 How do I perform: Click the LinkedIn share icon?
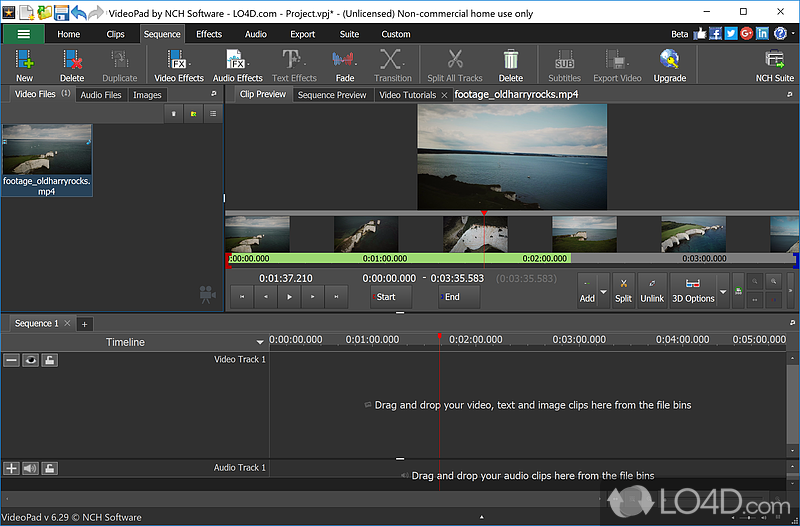coord(762,34)
